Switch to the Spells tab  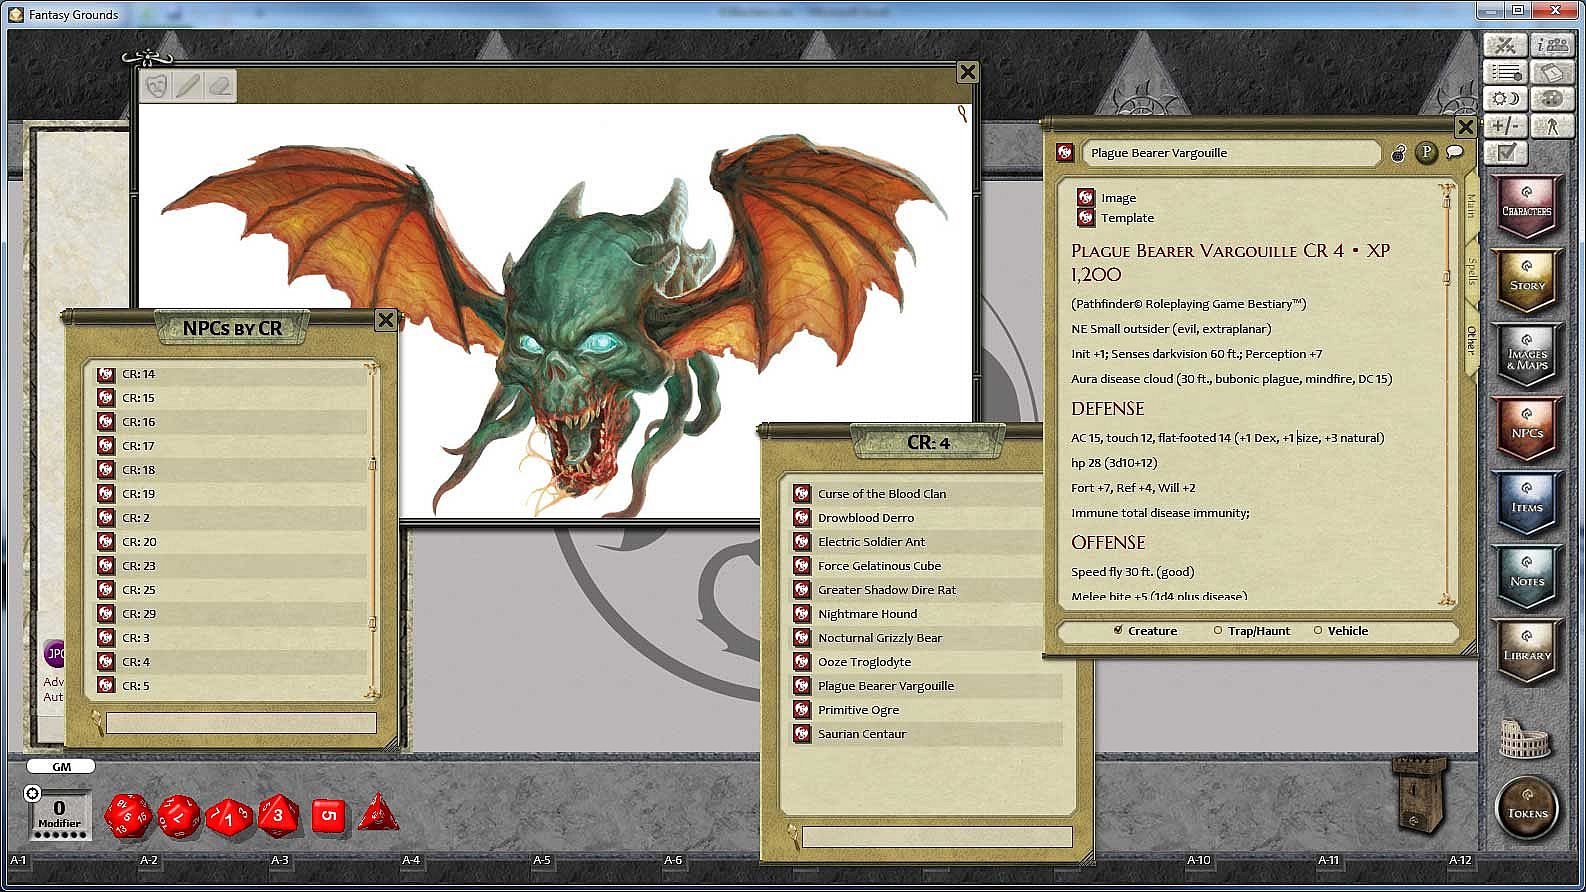[1471, 271]
